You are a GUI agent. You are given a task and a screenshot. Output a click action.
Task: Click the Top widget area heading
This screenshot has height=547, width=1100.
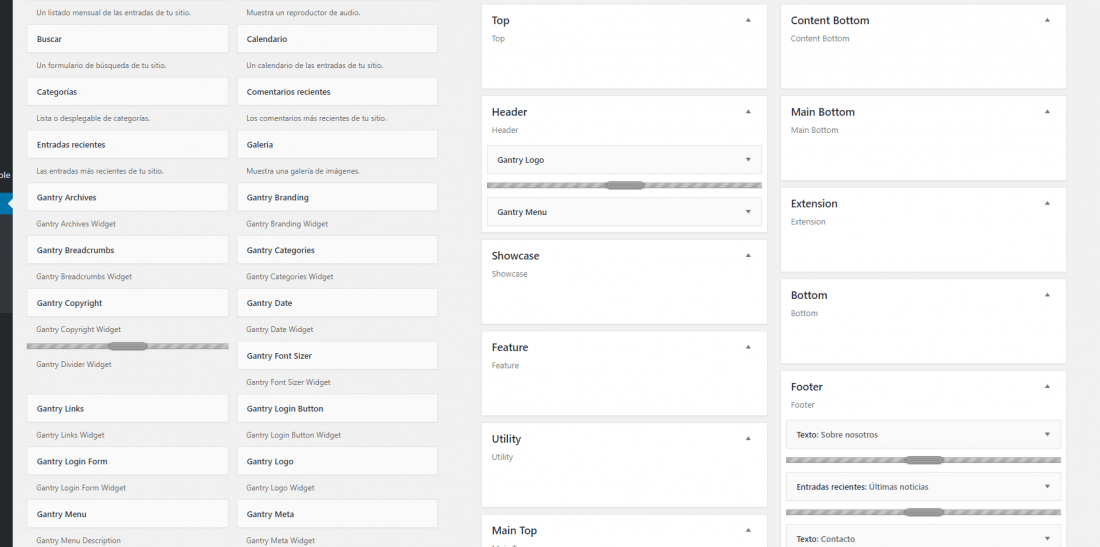pyautogui.click(x=501, y=20)
